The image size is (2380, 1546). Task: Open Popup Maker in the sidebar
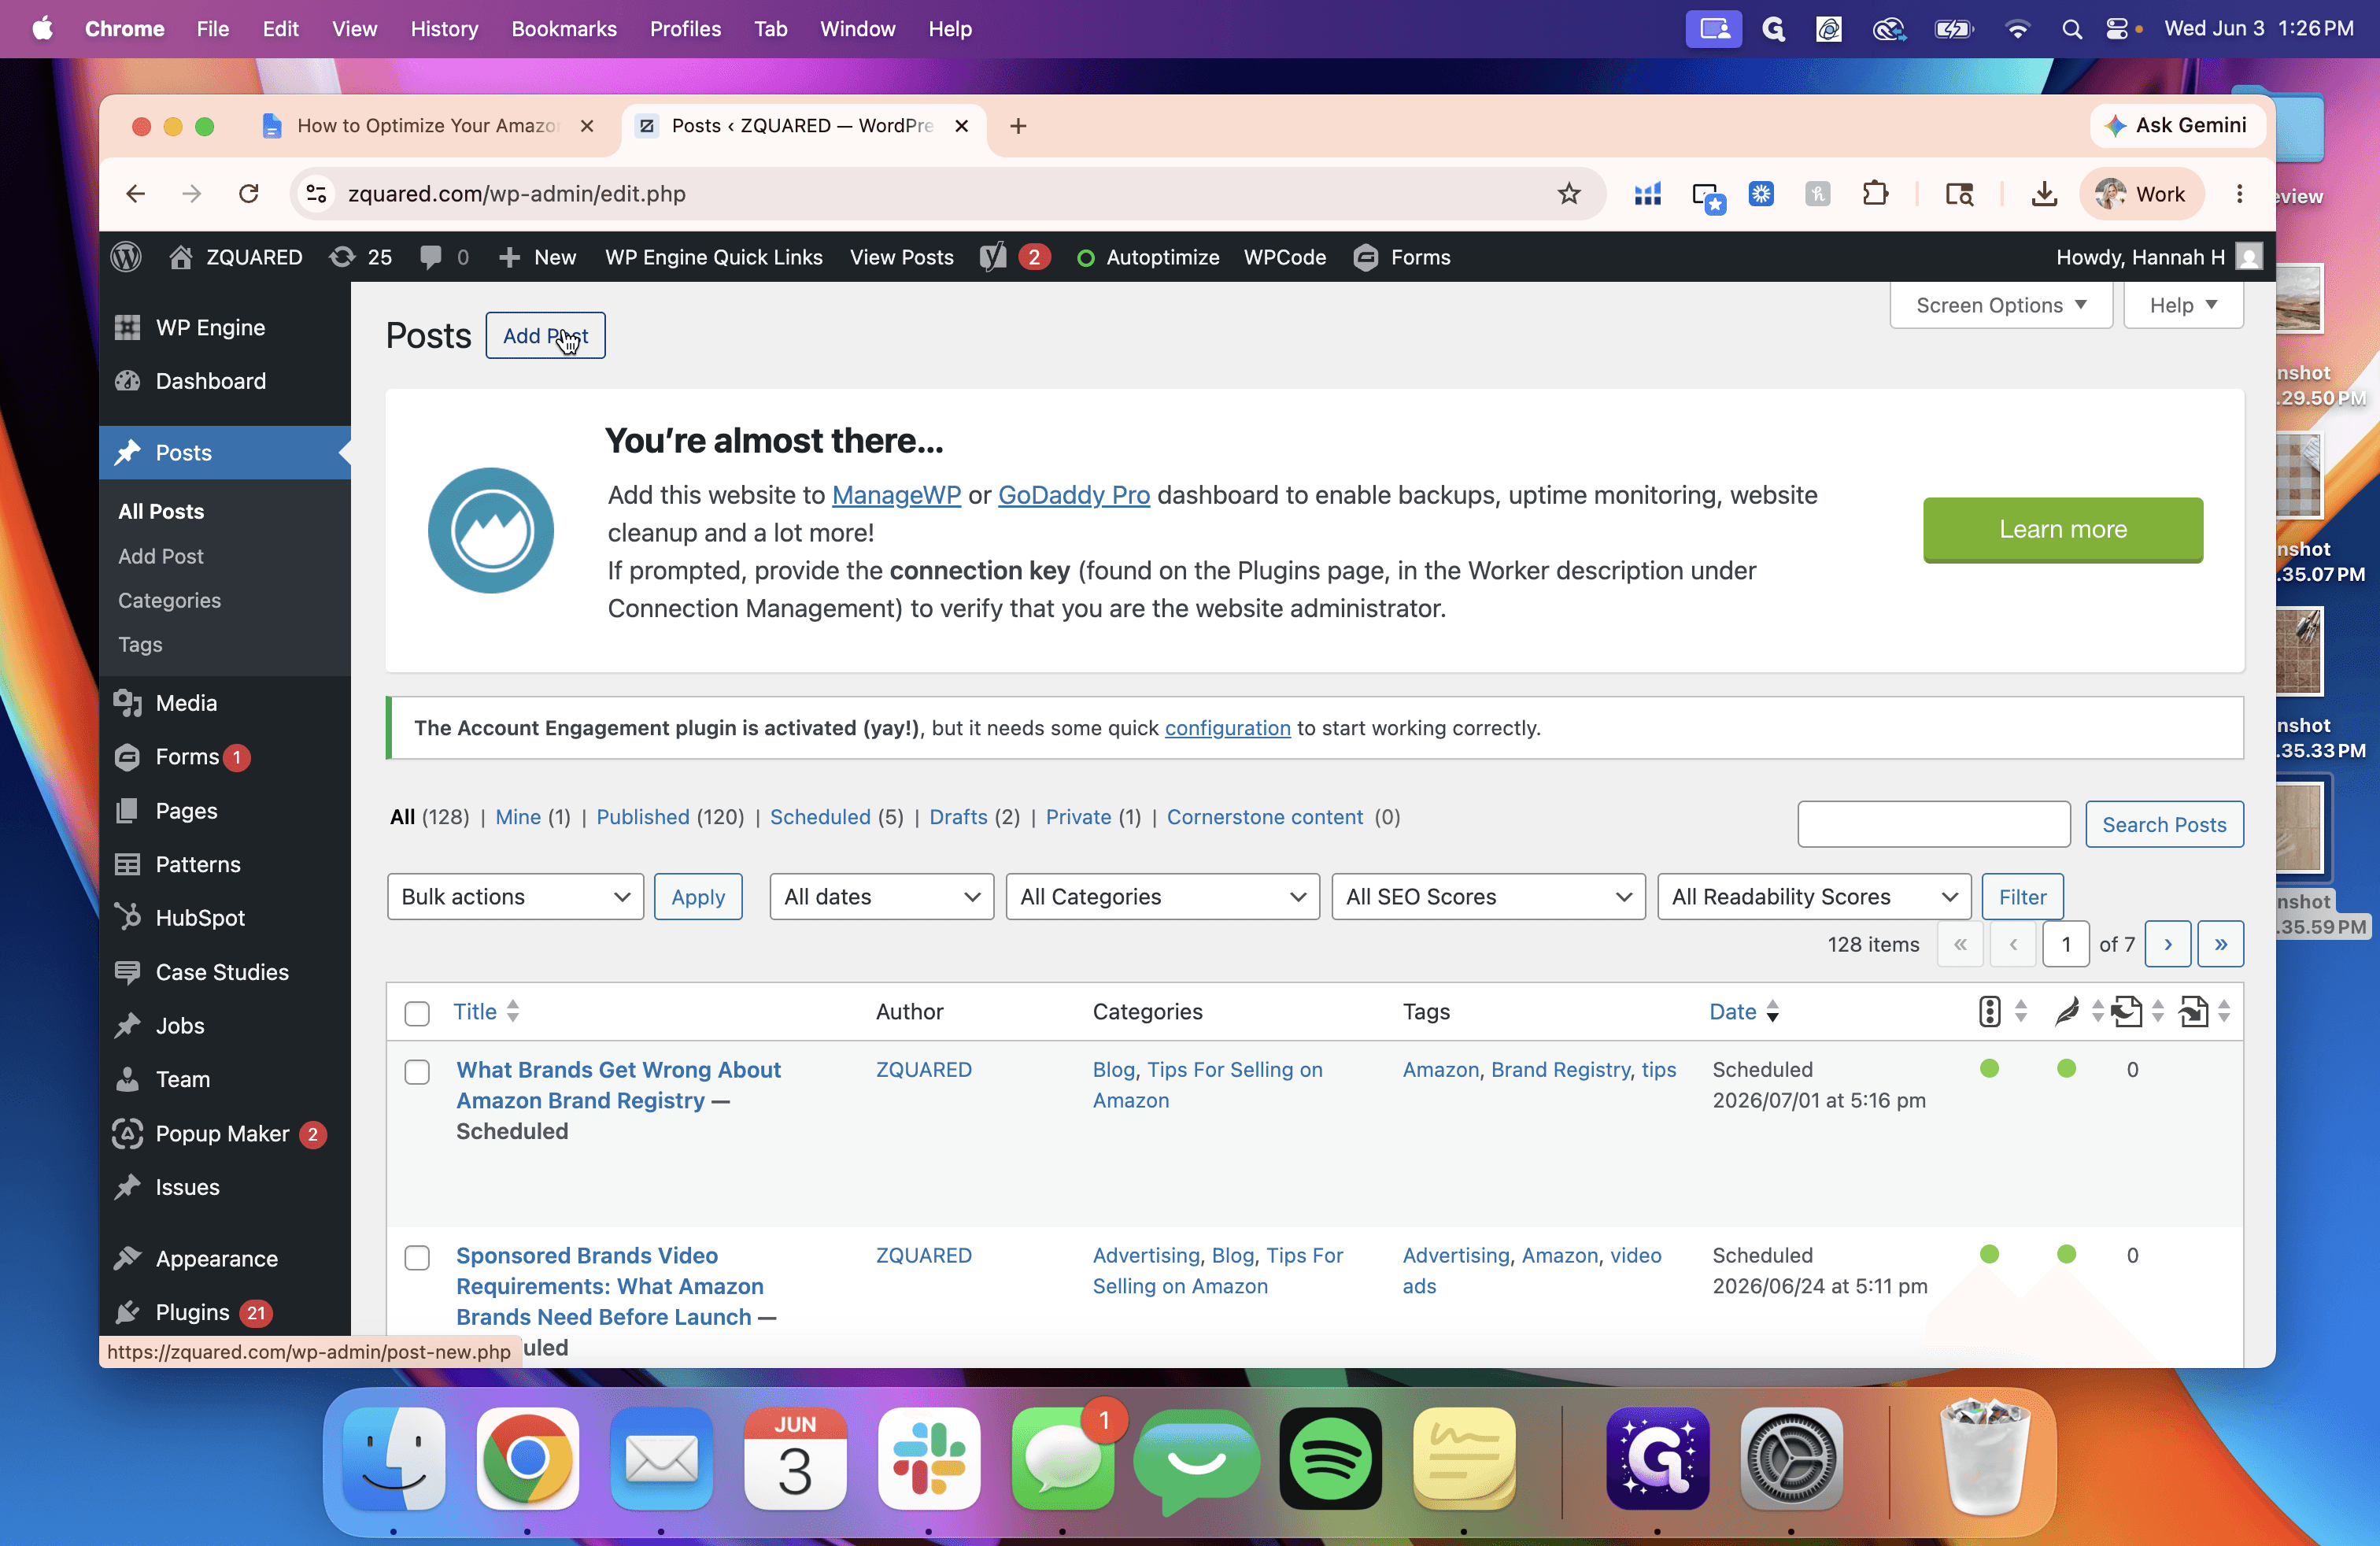point(222,1133)
